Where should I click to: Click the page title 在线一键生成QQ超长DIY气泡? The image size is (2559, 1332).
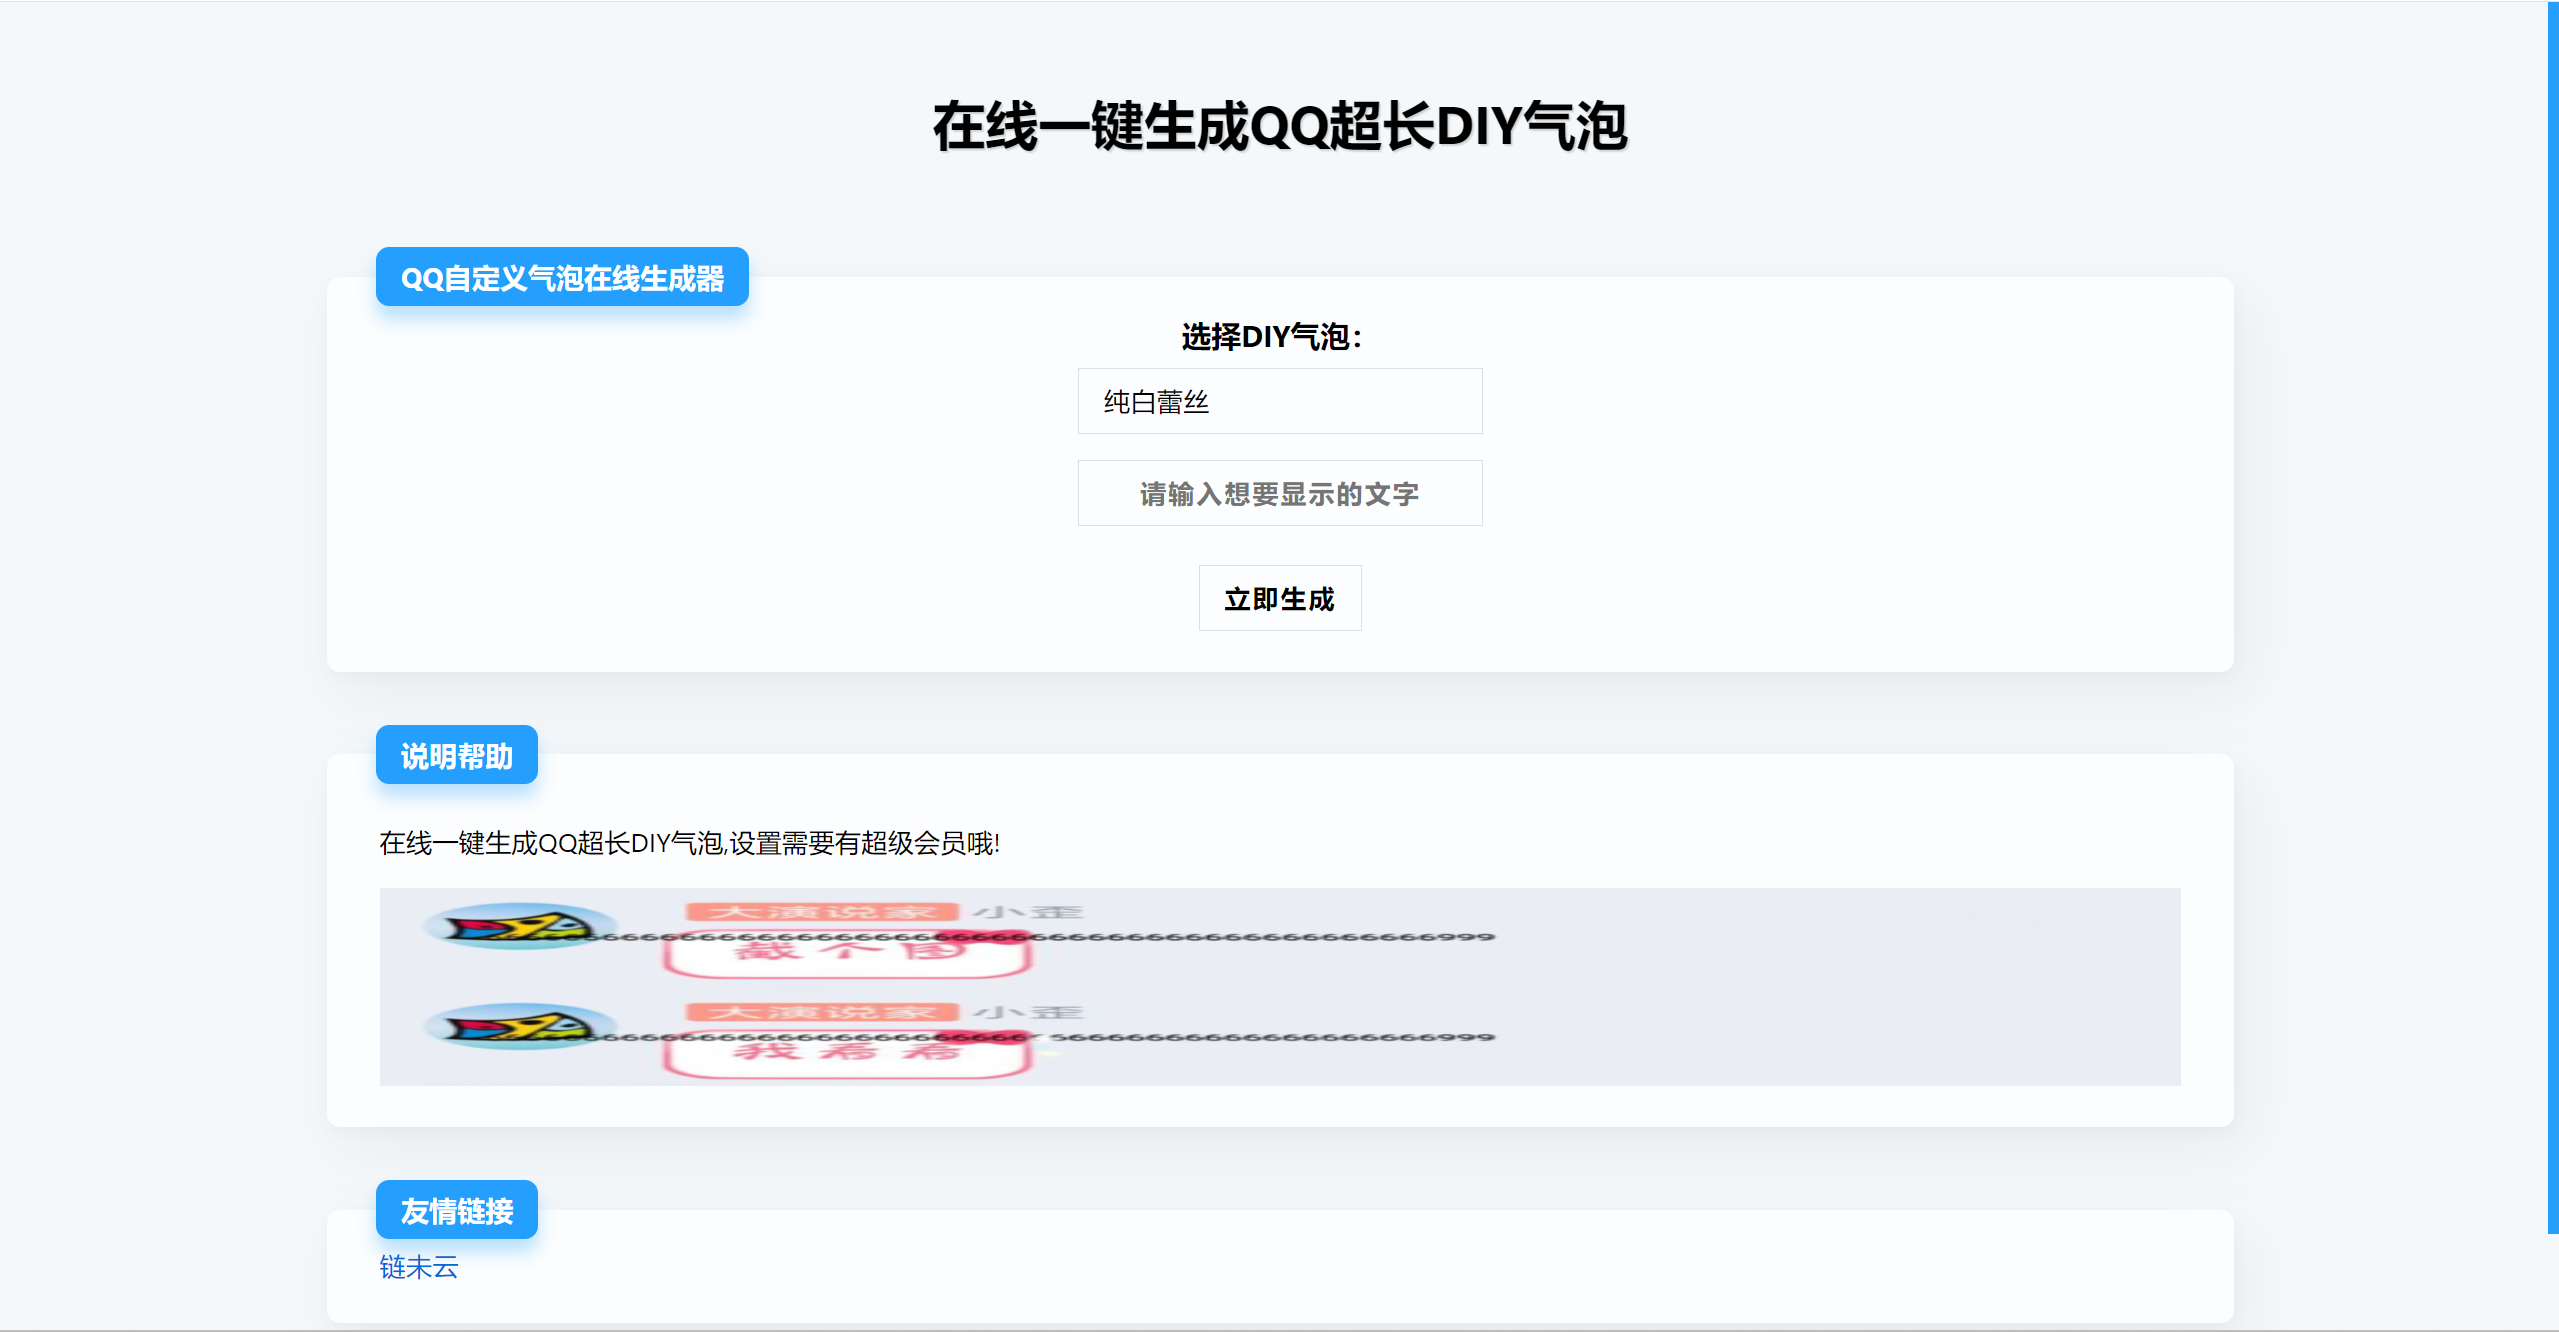[1279, 127]
